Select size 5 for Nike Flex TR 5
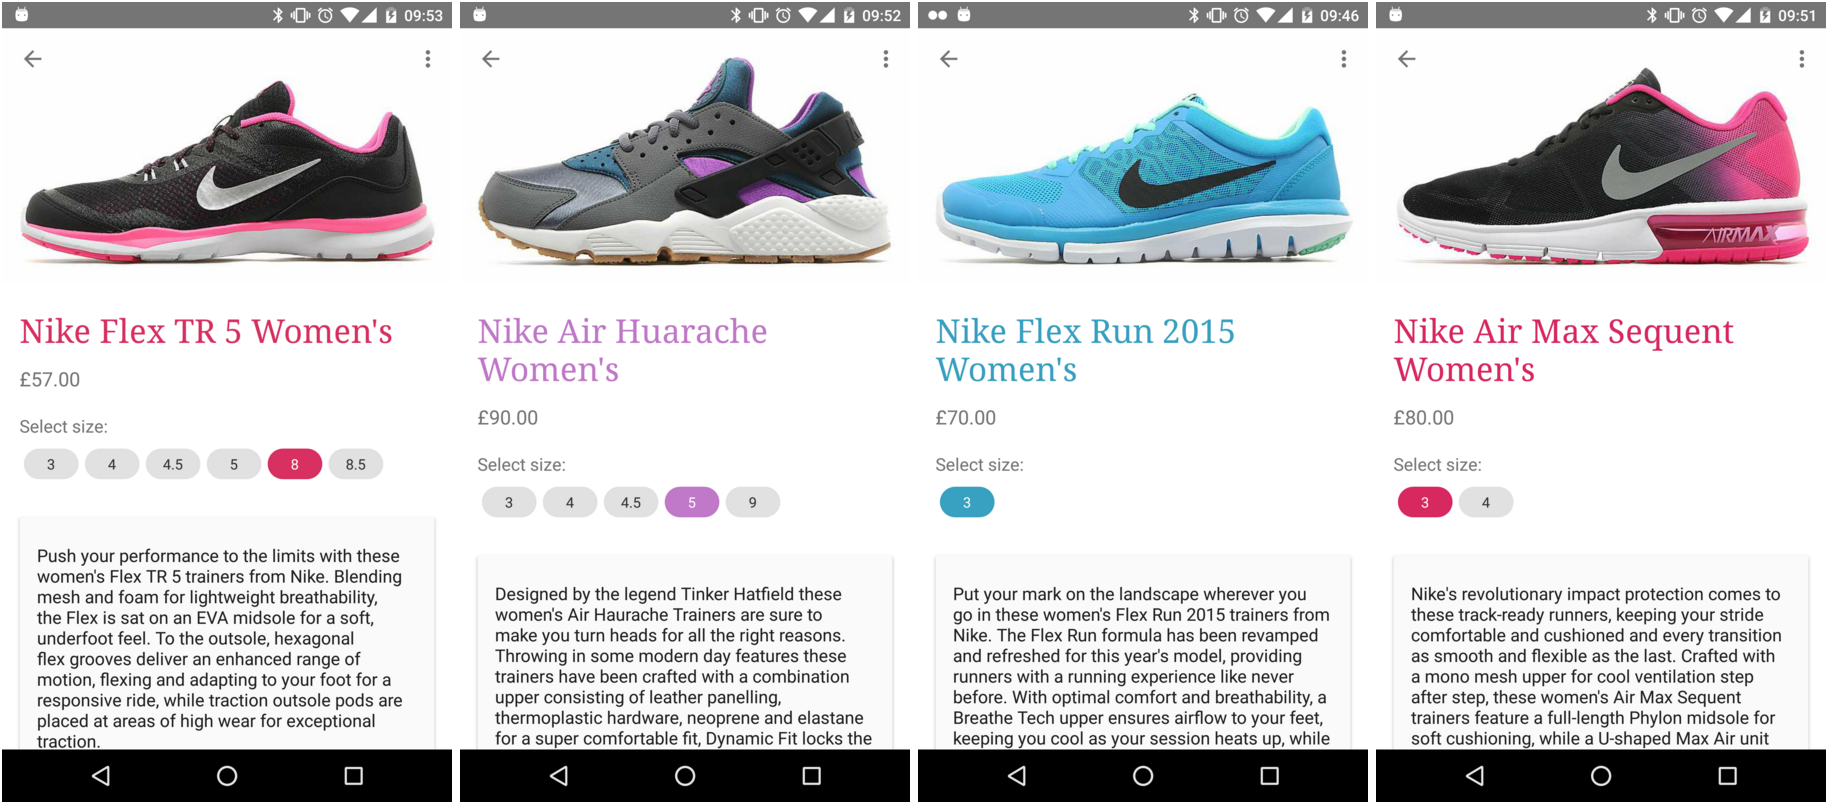Screen dimensions: 1826x802 234,464
